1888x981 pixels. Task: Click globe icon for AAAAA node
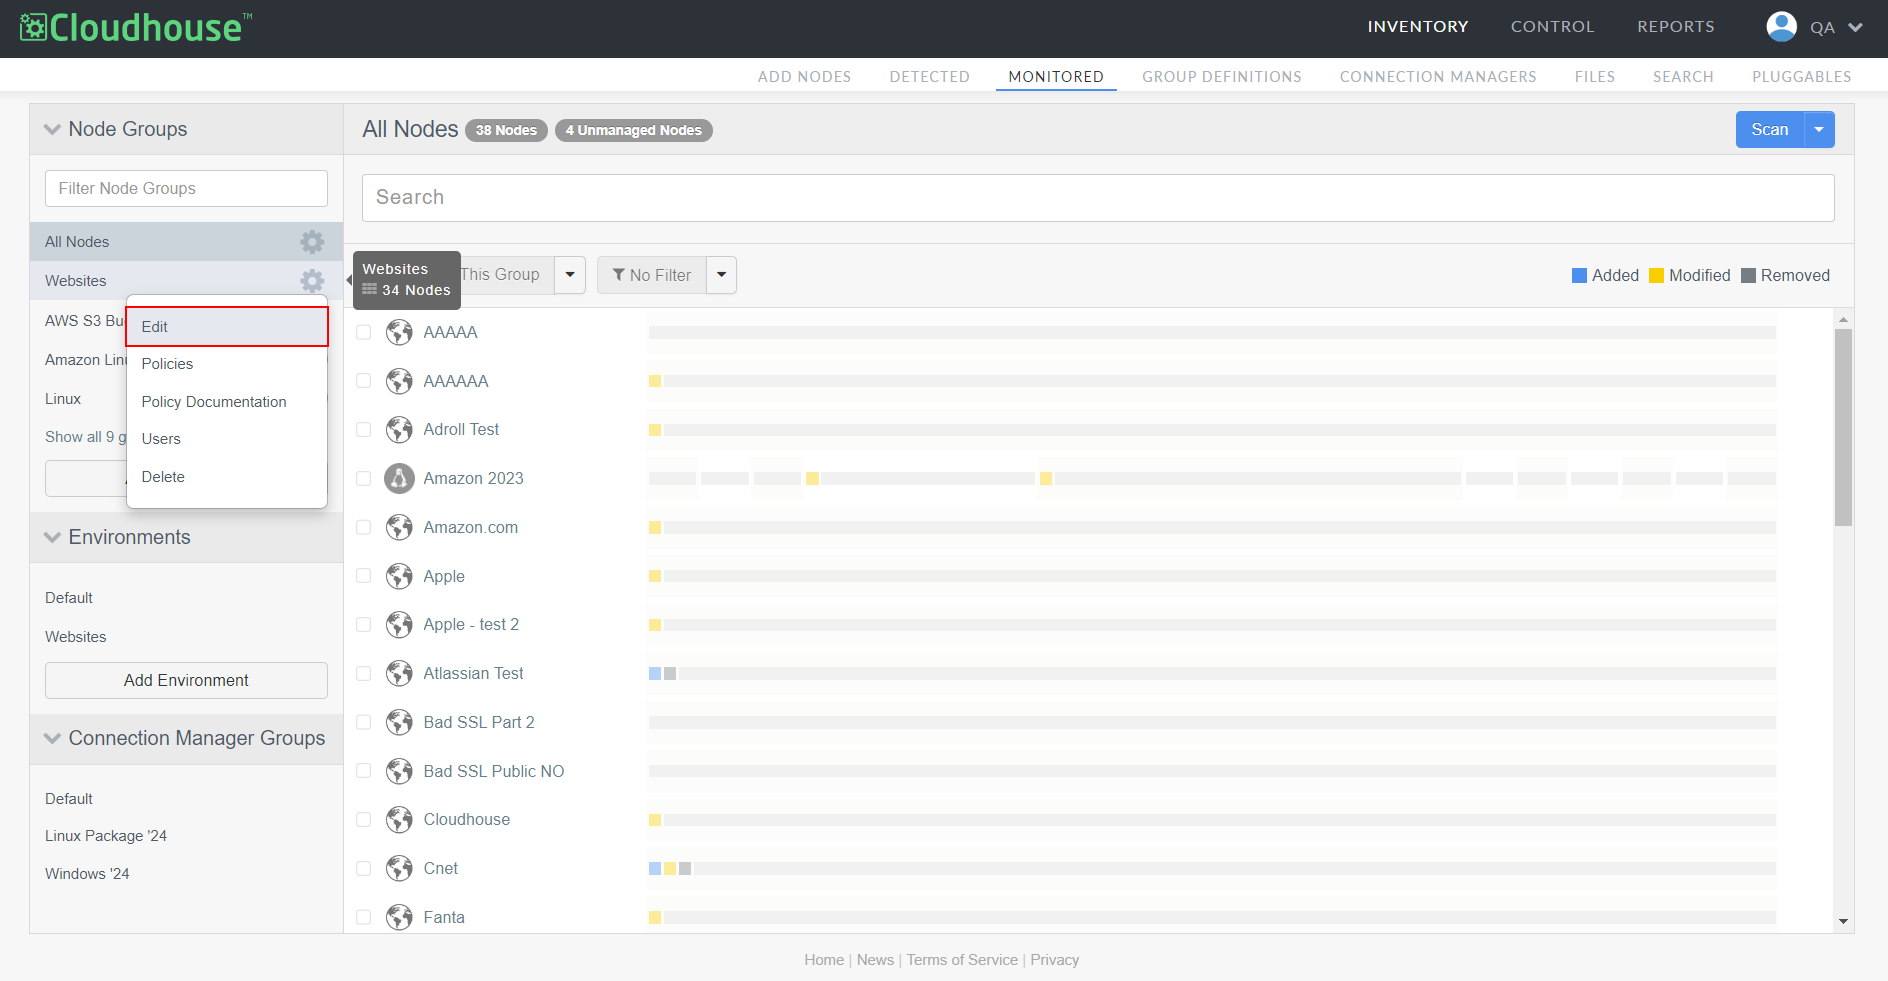click(x=399, y=332)
